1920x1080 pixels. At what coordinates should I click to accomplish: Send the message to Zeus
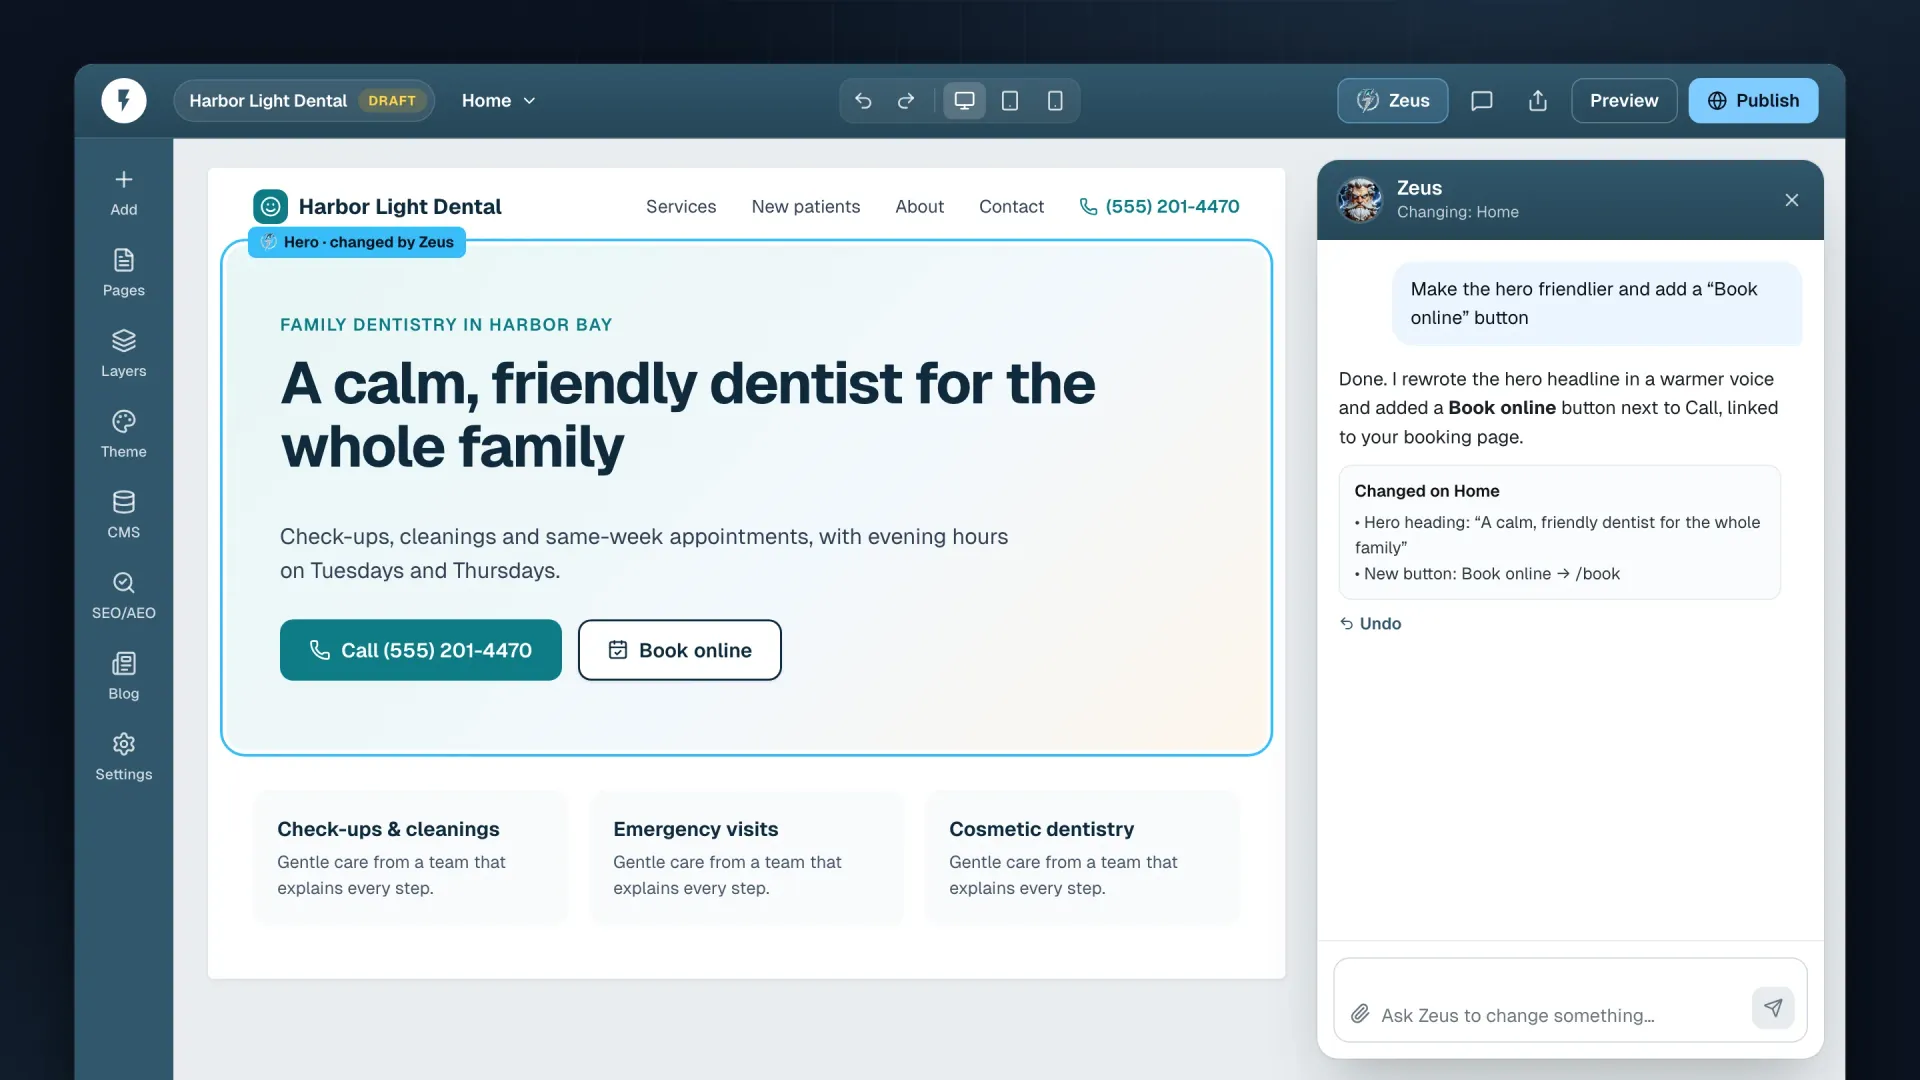(1773, 1008)
